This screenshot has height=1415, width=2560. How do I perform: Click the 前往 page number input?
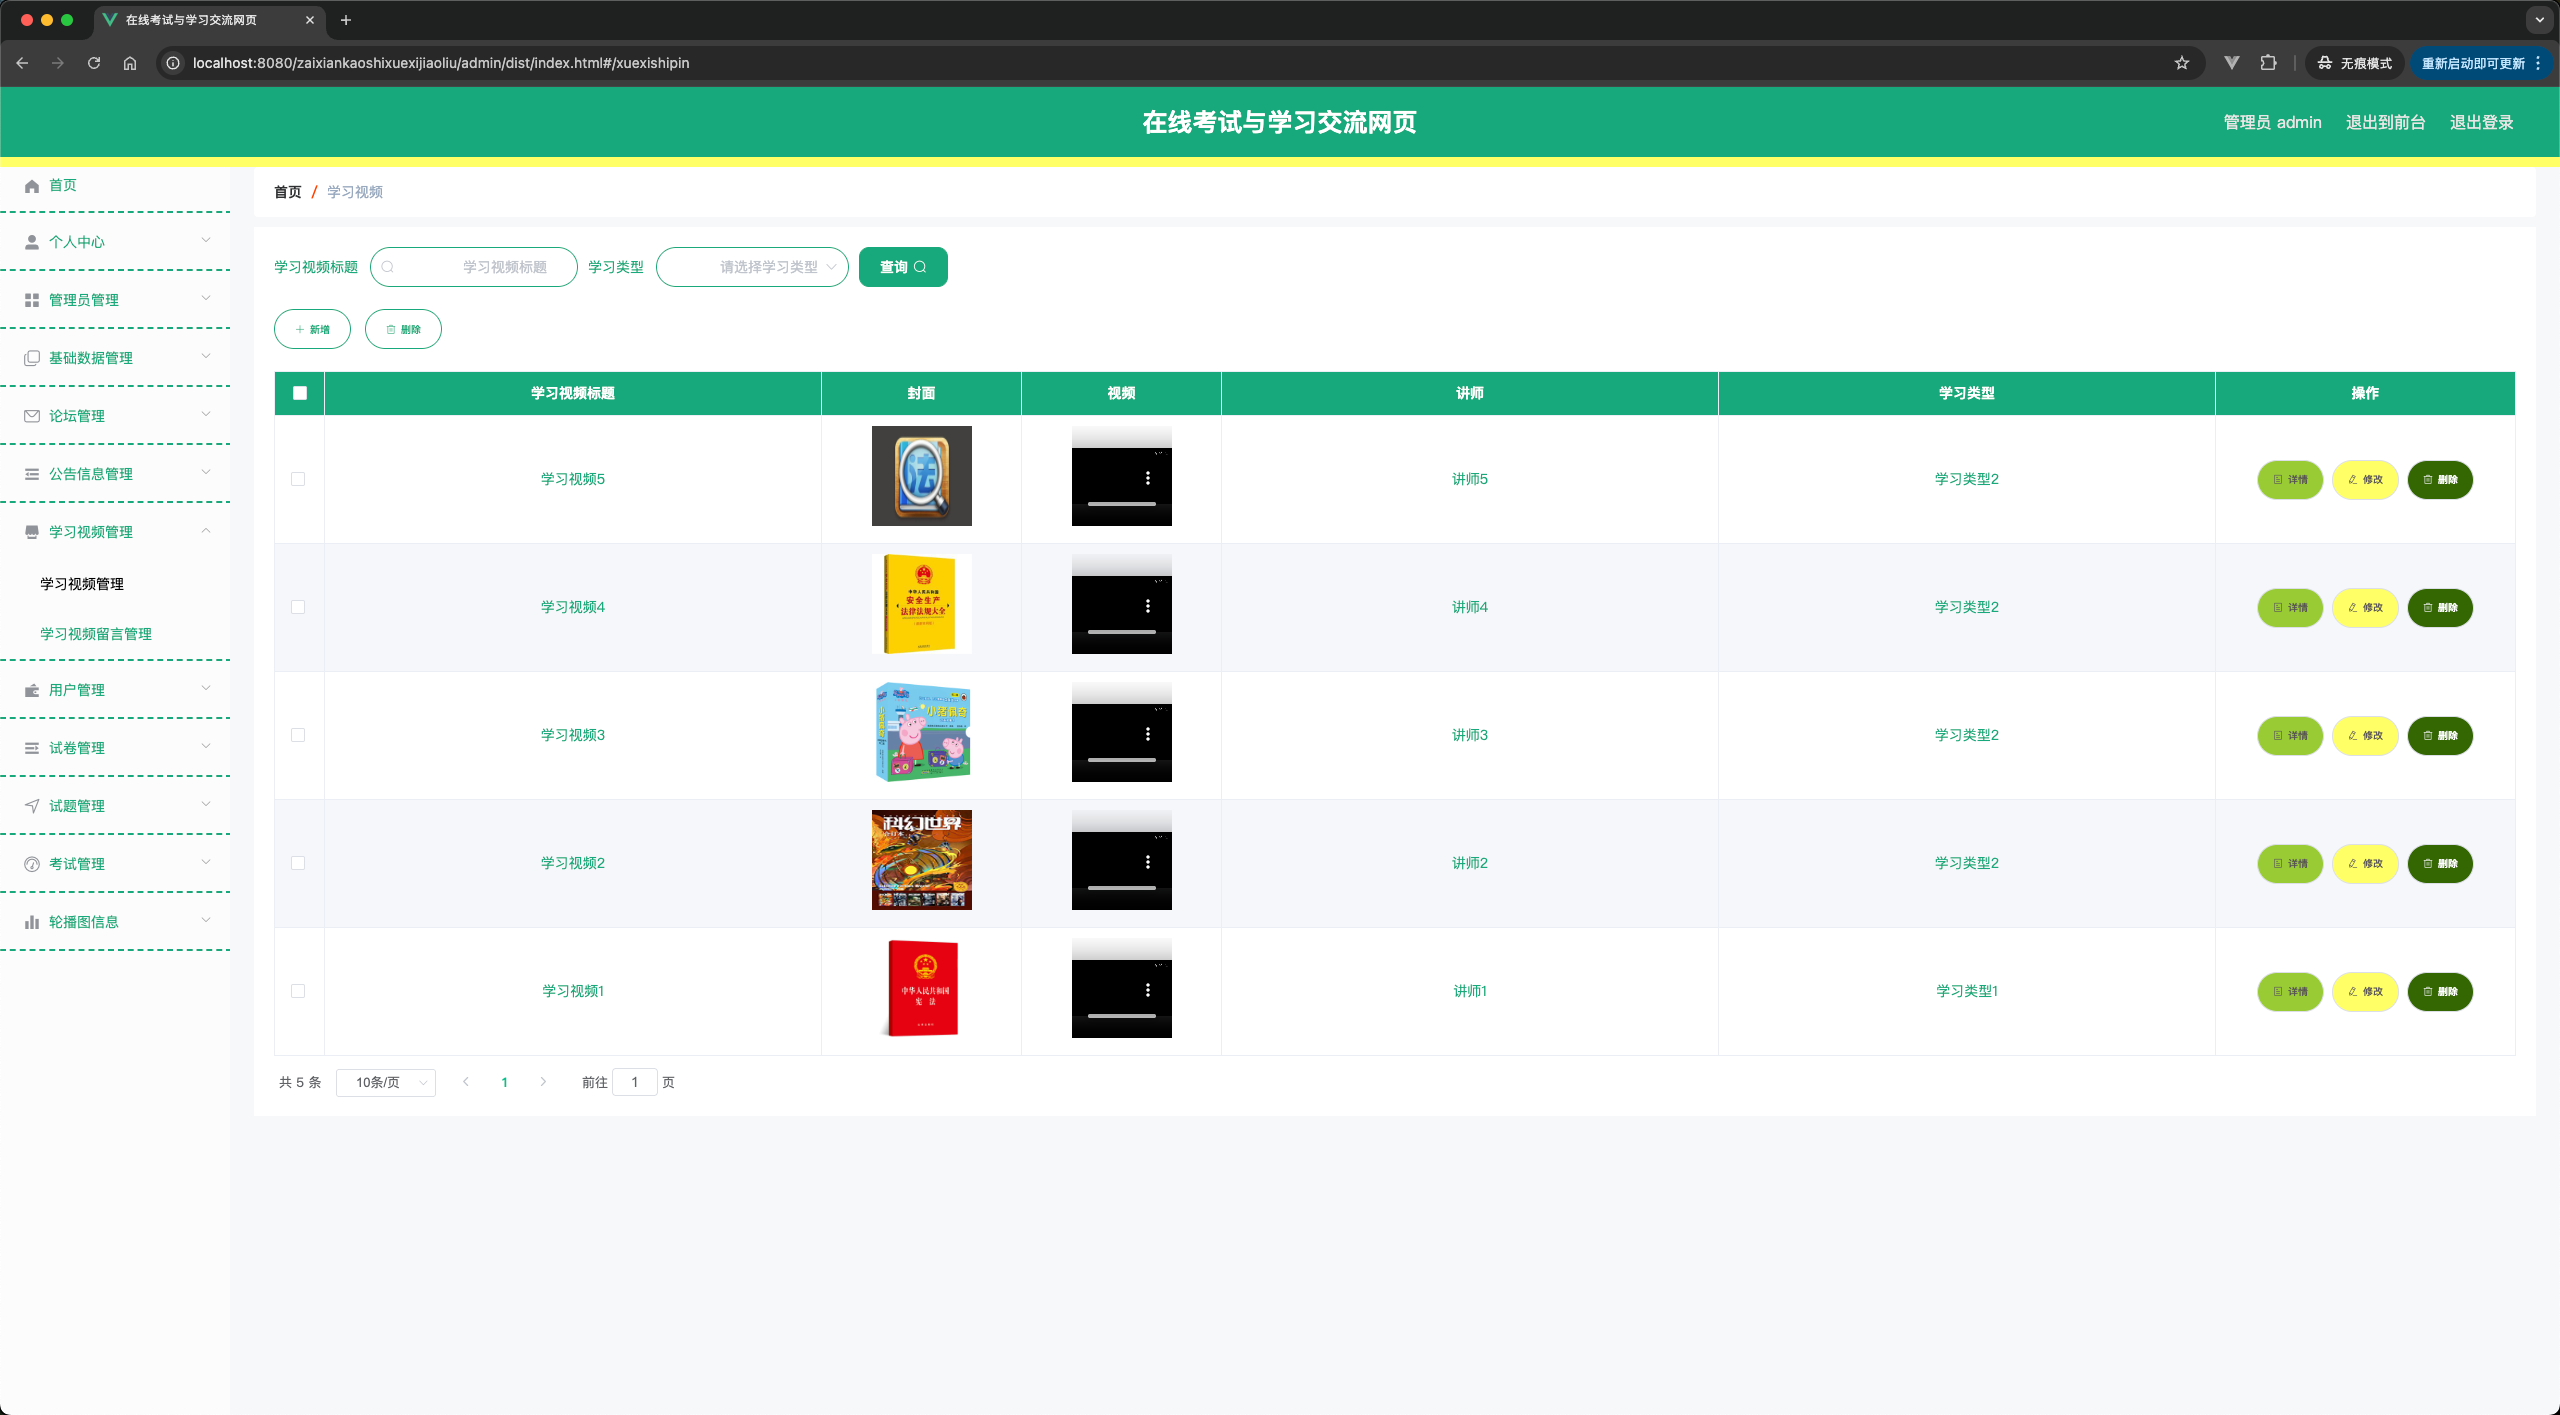click(x=634, y=1082)
